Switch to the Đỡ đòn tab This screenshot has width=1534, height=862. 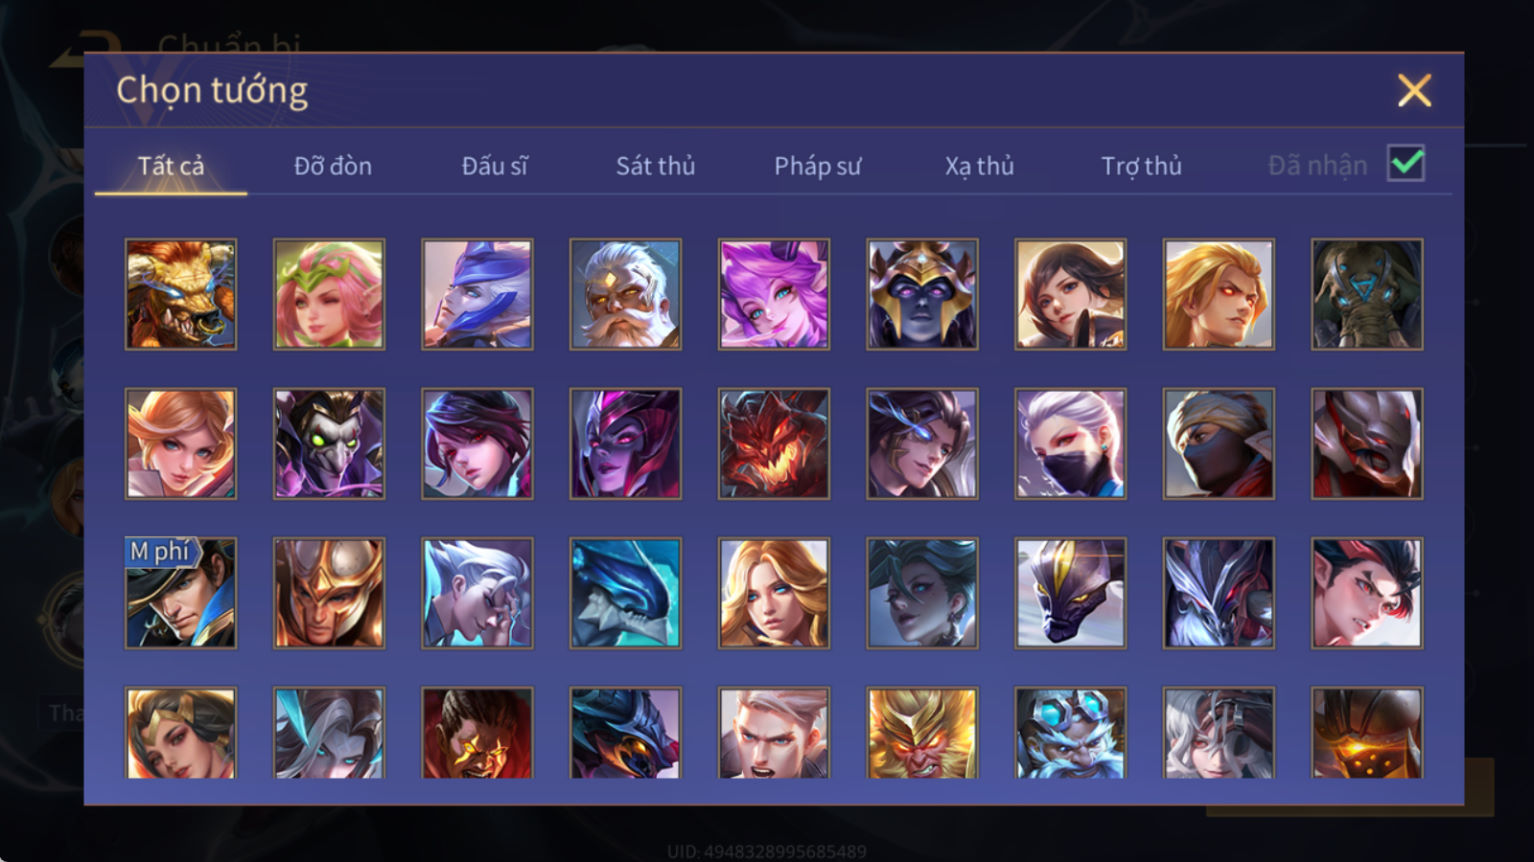click(333, 166)
